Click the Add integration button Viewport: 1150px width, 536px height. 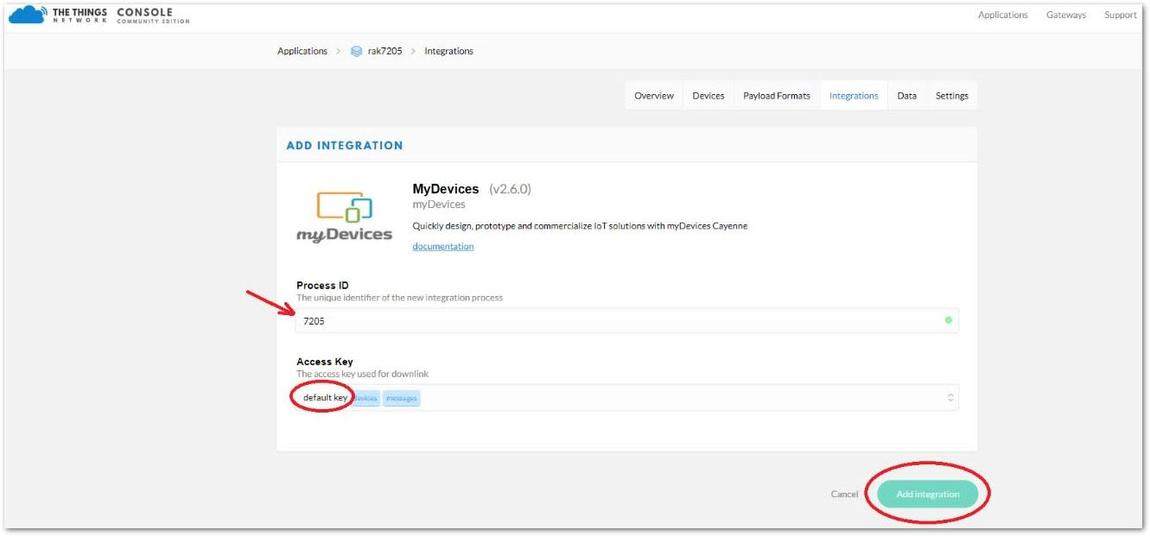point(927,494)
